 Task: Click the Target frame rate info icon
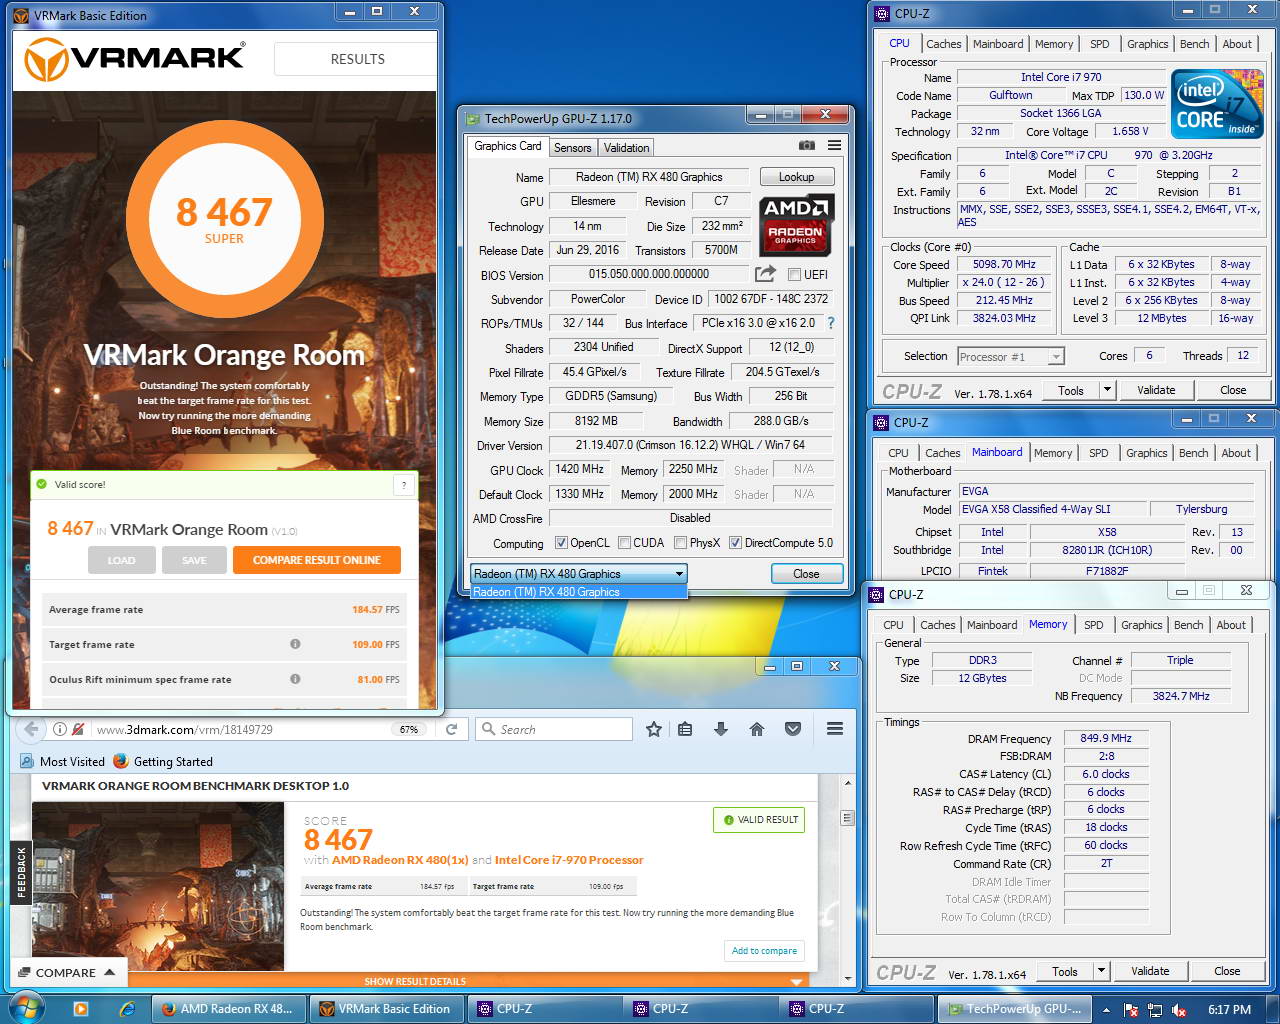point(295,644)
